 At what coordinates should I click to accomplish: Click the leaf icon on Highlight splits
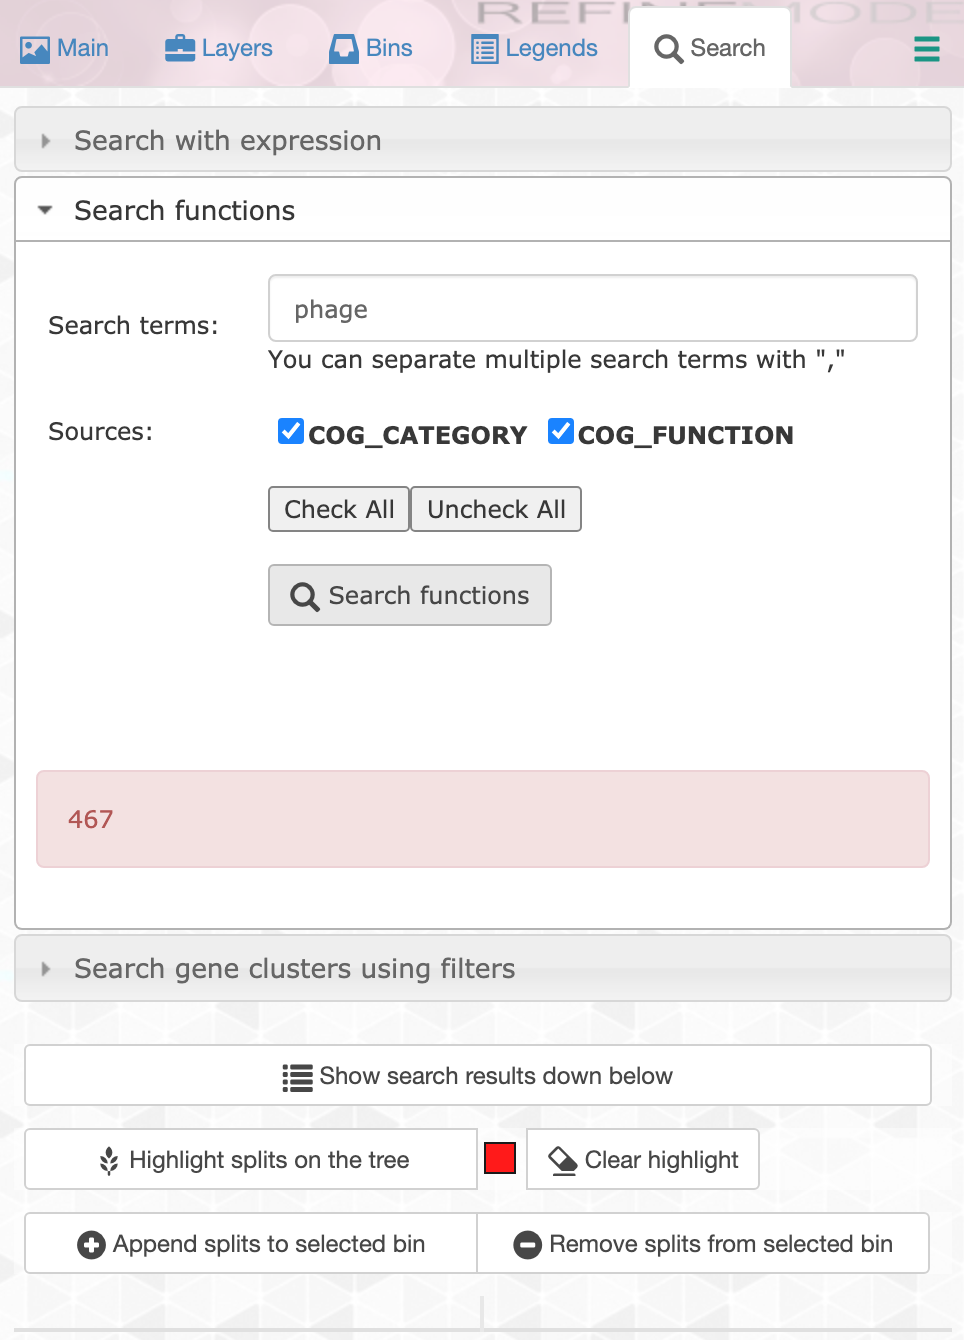click(x=108, y=1159)
